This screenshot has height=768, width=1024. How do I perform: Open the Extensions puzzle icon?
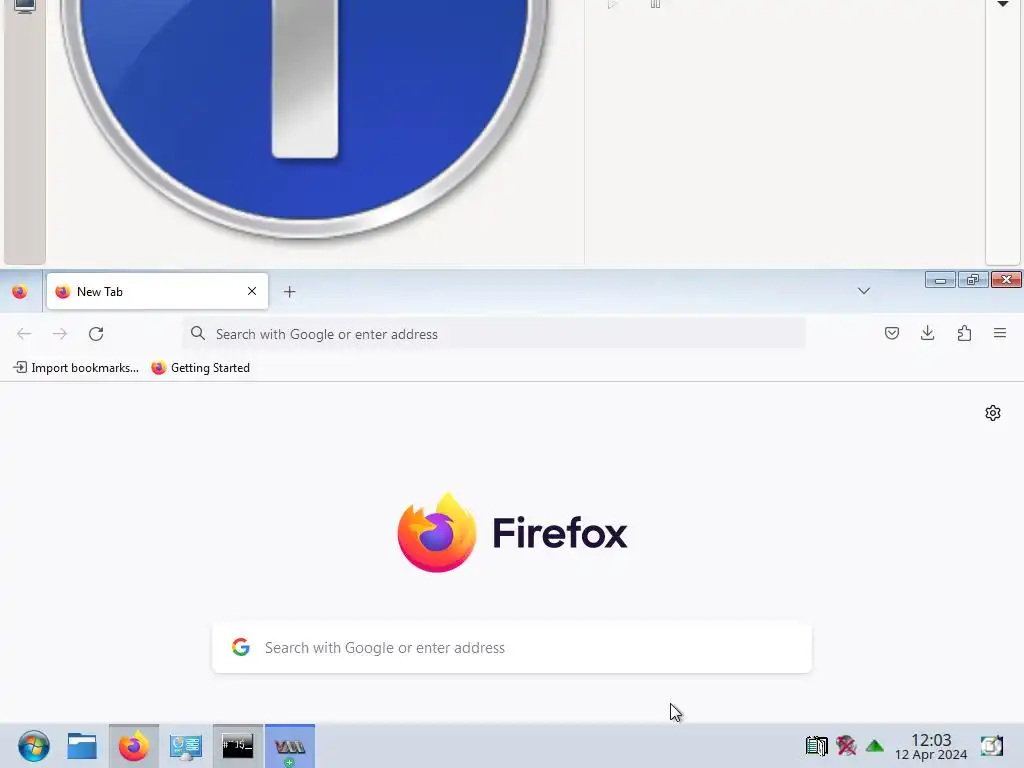click(964, 333)
